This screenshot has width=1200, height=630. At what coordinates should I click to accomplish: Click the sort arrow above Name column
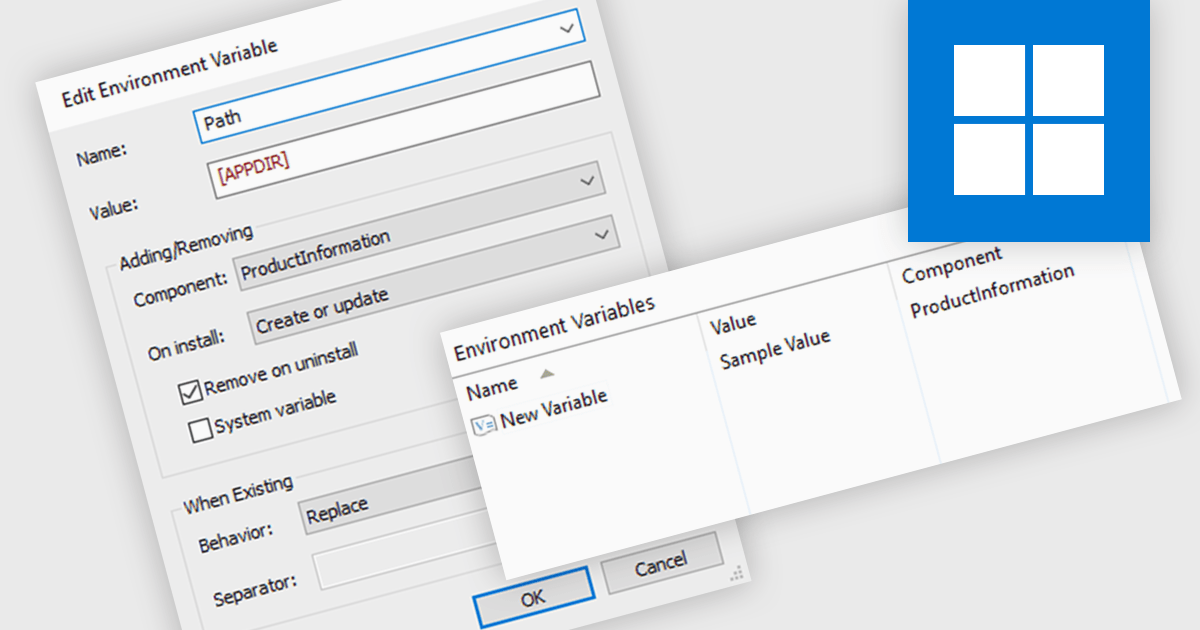point(546,374)
